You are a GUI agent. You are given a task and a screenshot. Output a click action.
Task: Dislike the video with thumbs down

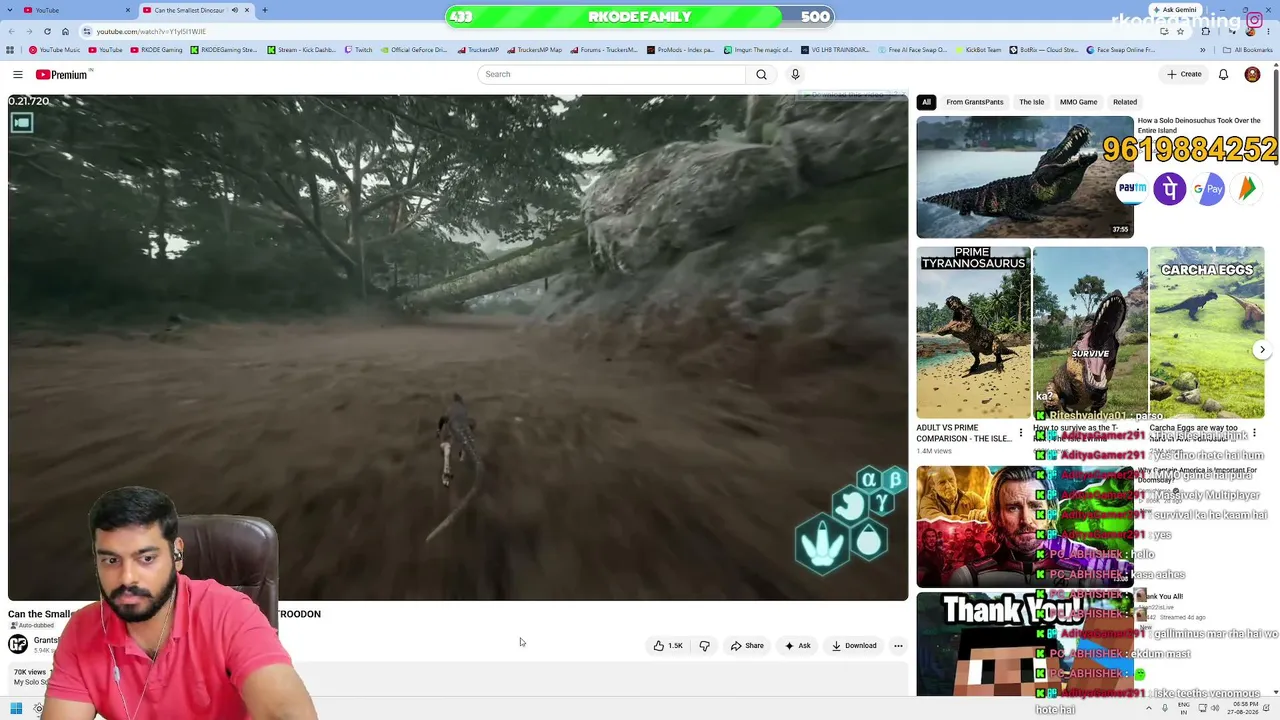704,646
